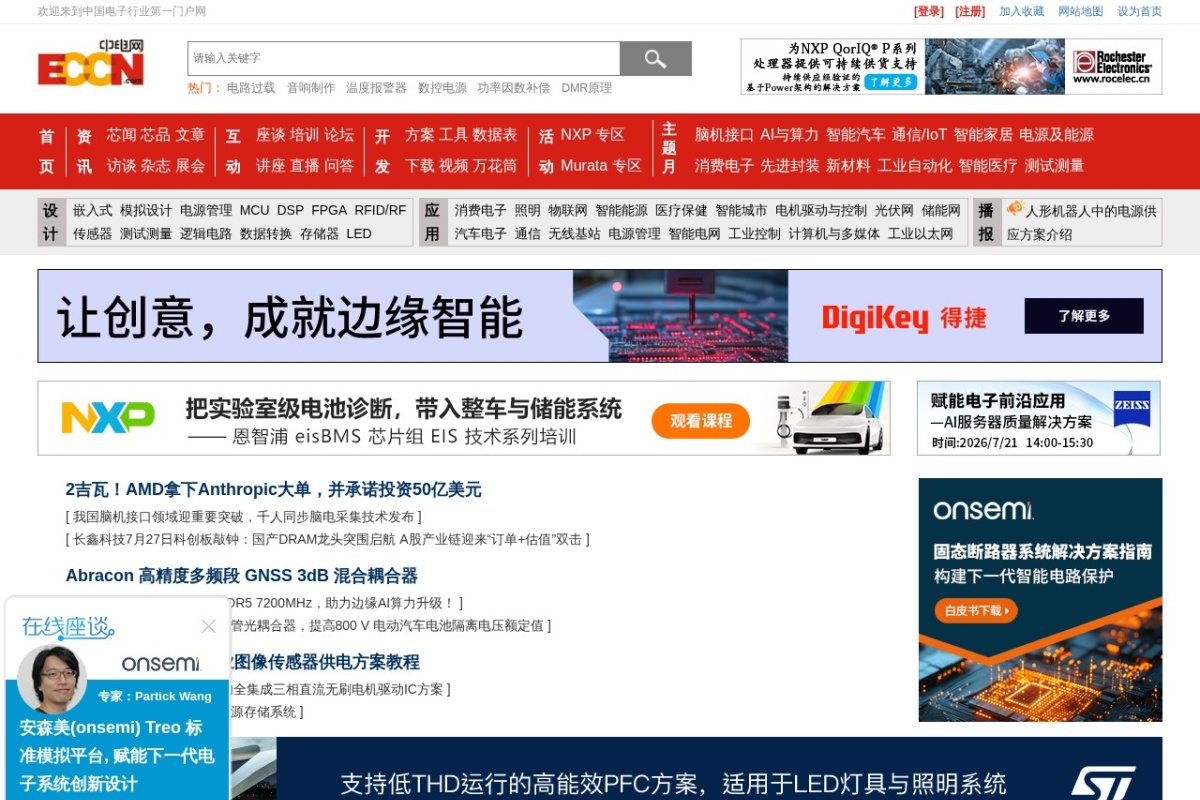
Task: Click the 注册 register link
Action: click(x=970, y=11)
